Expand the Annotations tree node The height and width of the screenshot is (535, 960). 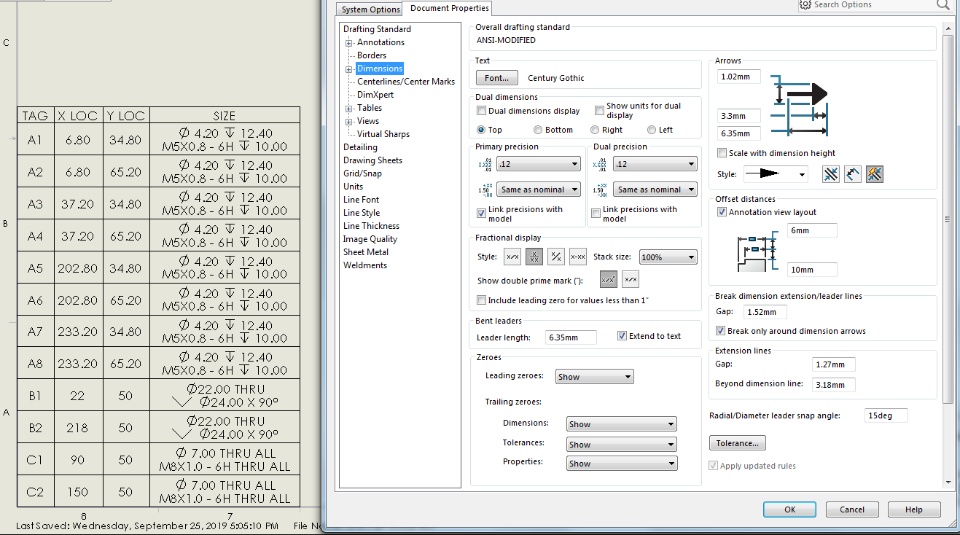coord(349,43)
